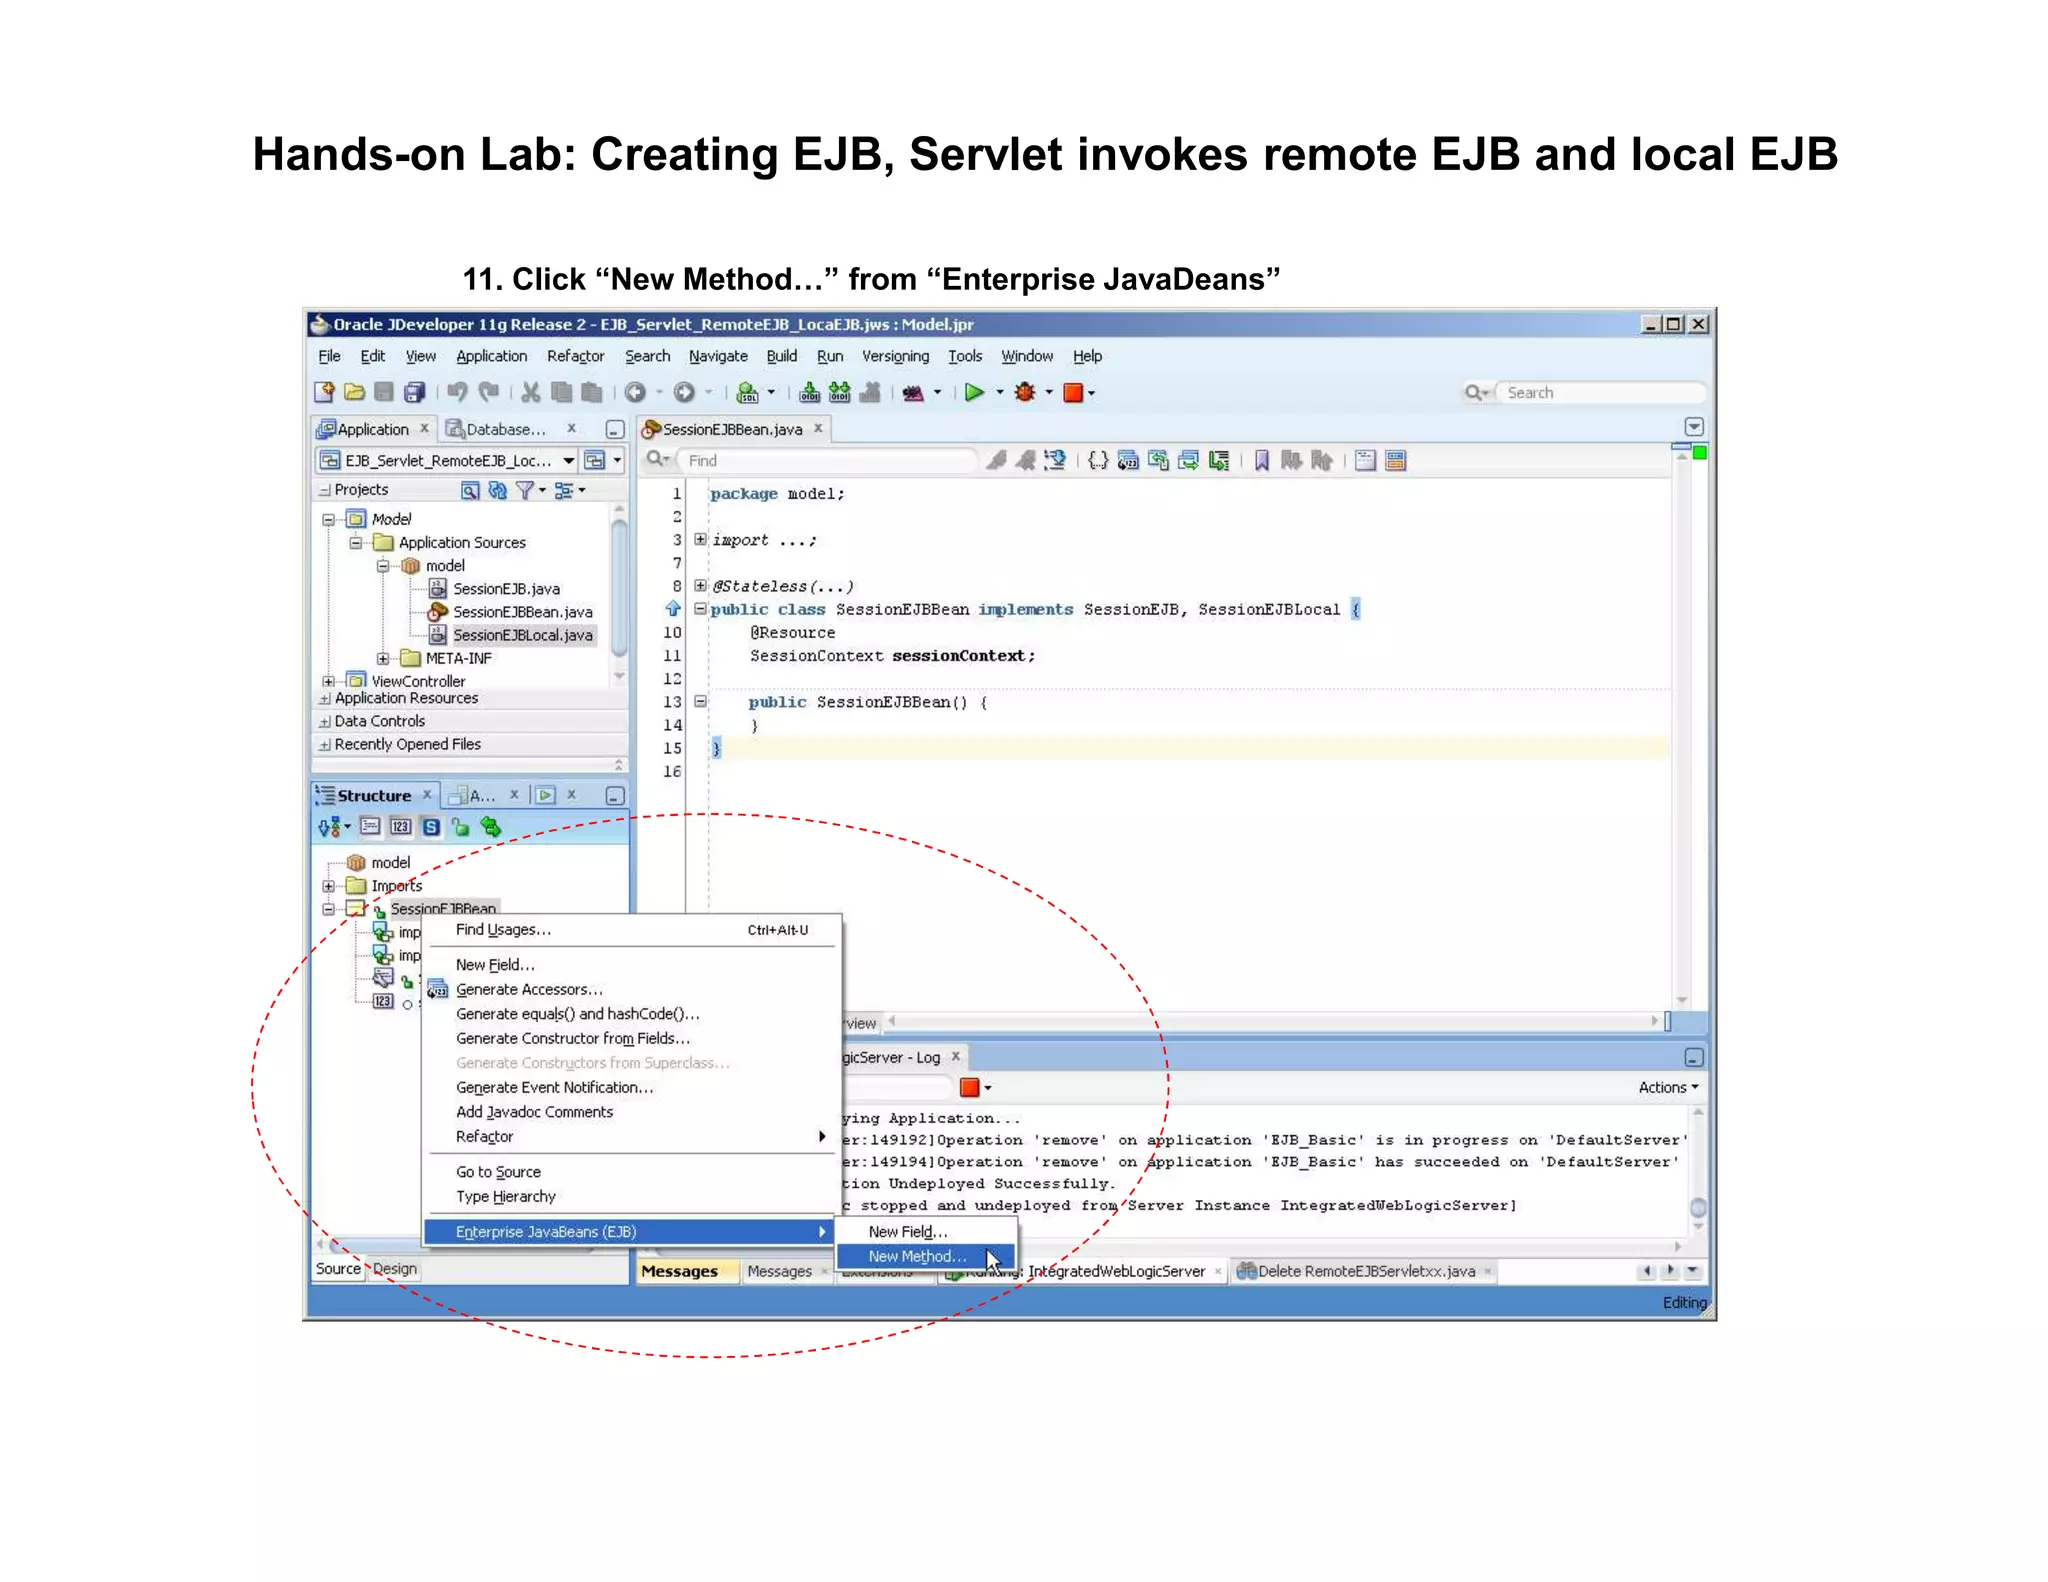The height and width of the screenshot is (1582, 2048).
Task: Toggle Show Methods button in Structure toolbar
Action: coord(370,827)
